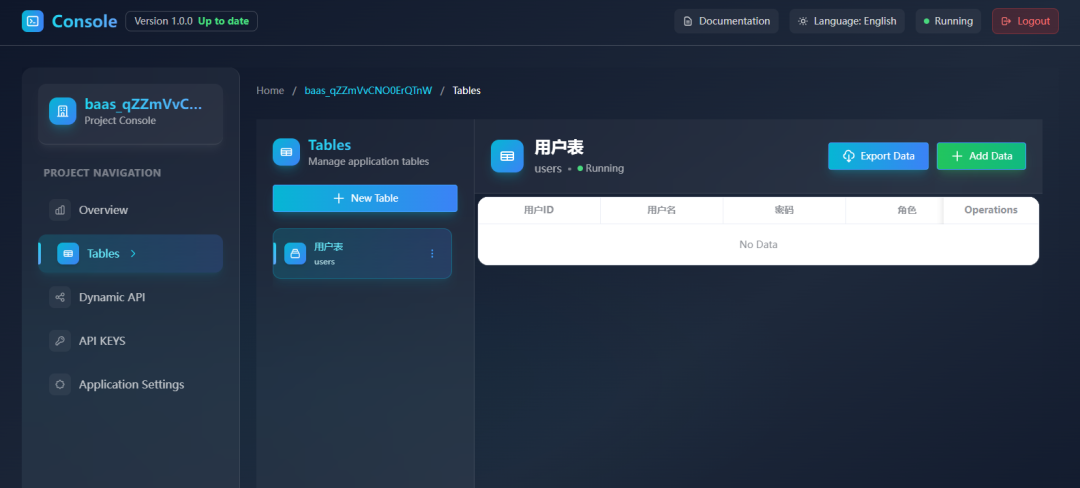Click the Console terminal logo icon

tap(32, 21)
